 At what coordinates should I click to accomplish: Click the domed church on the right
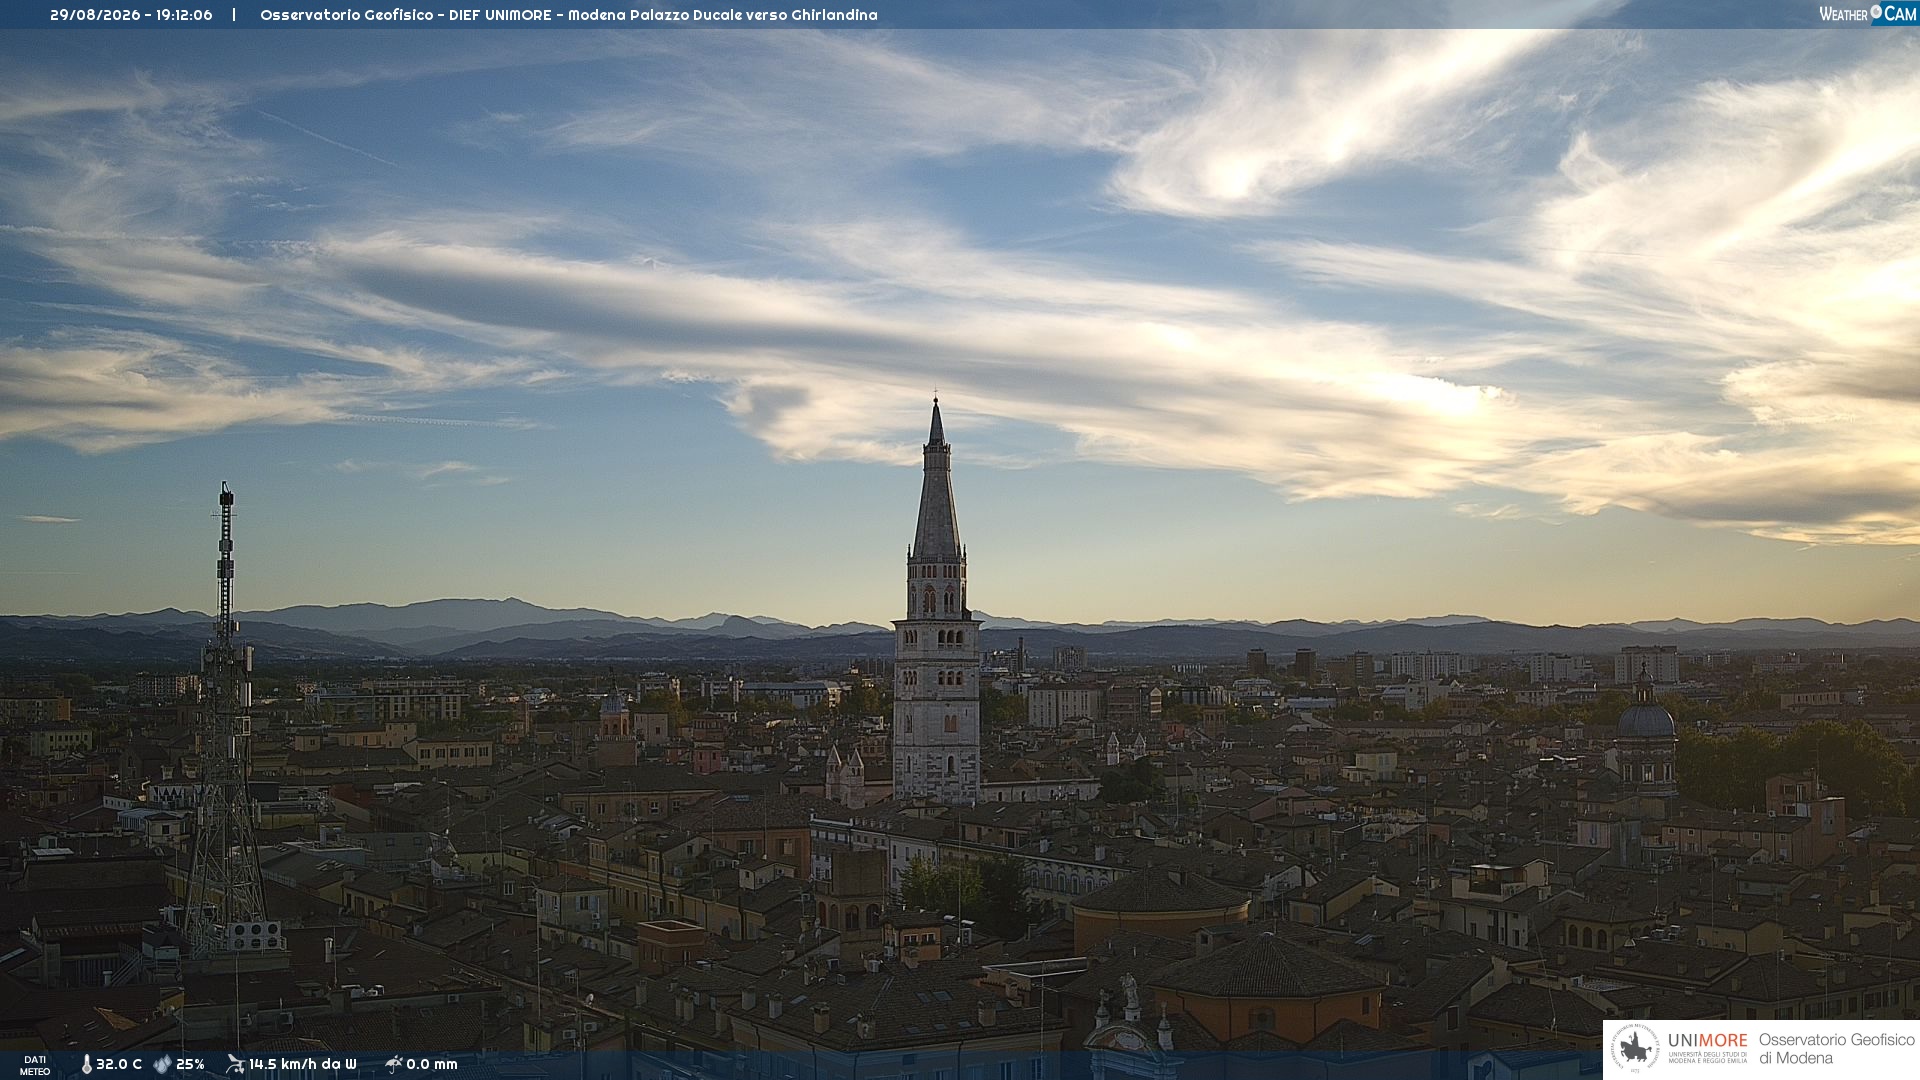1646,733
